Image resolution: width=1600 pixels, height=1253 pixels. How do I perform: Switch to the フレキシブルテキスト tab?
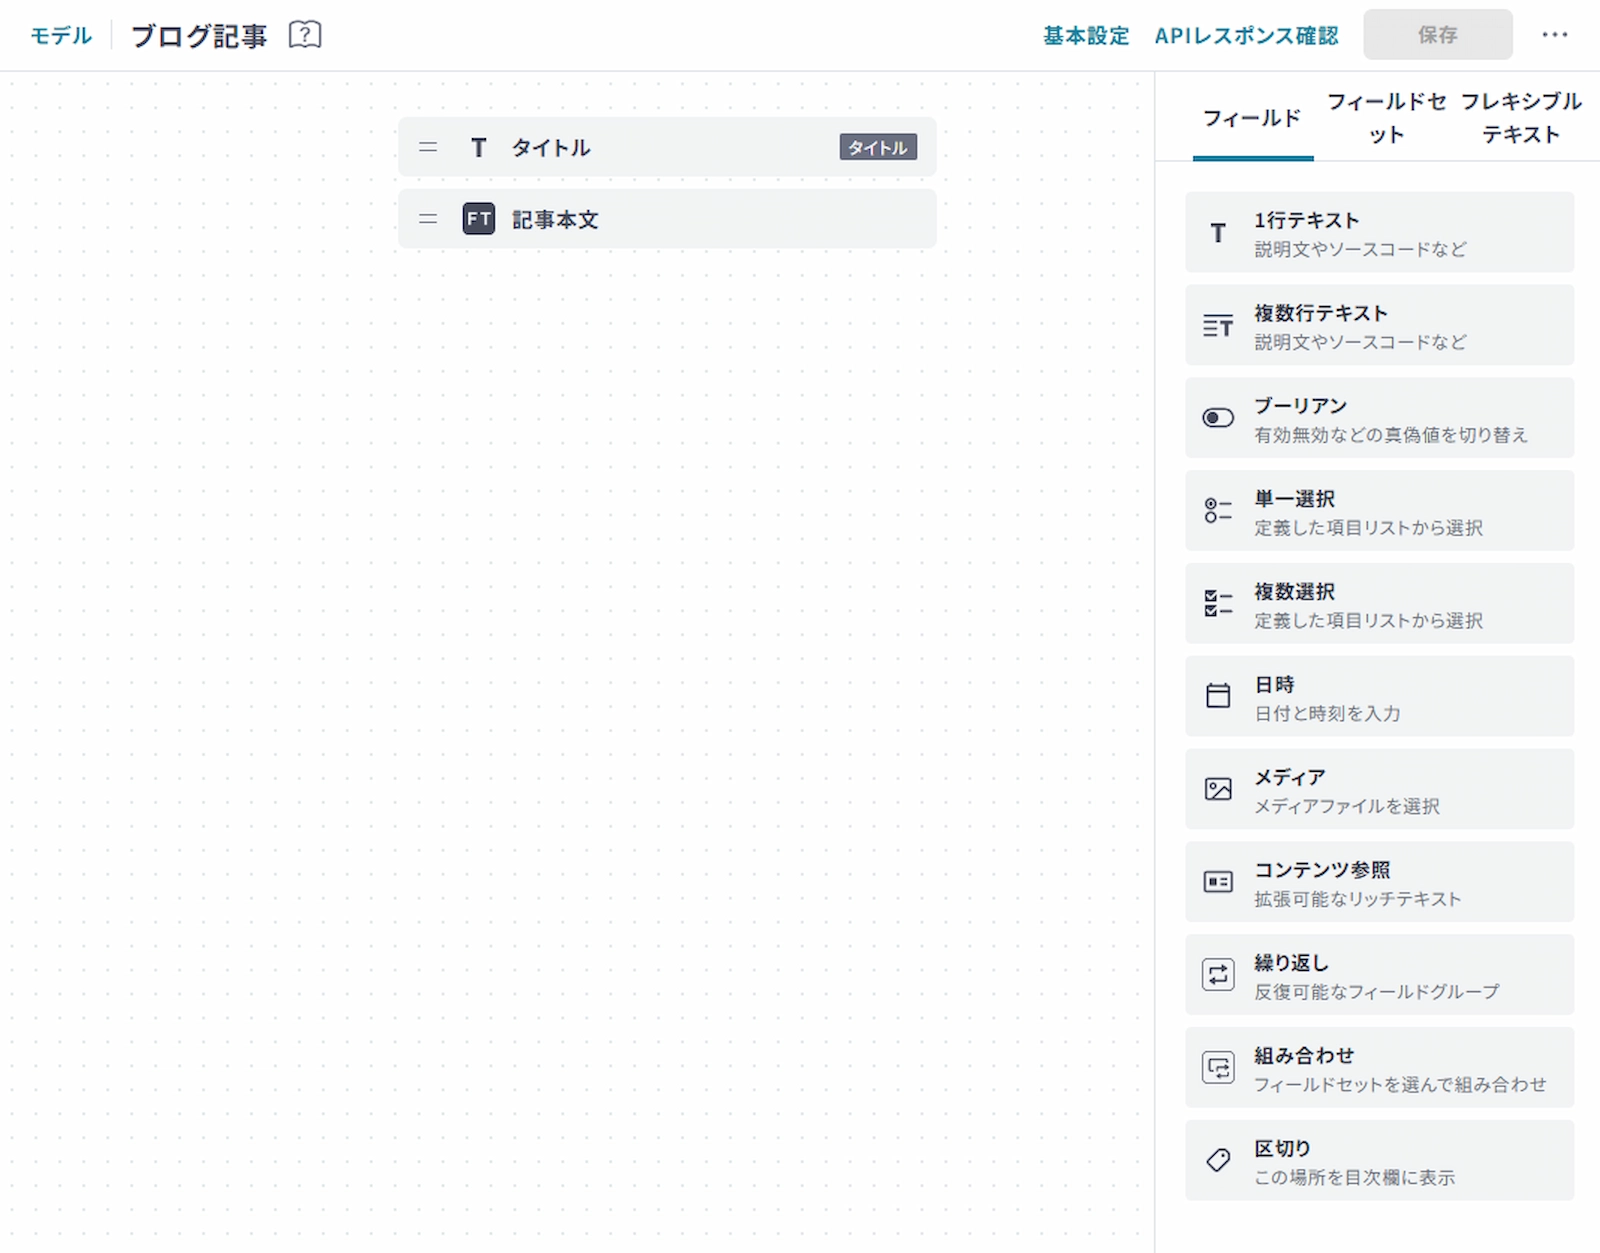(x=1520, y=118)
